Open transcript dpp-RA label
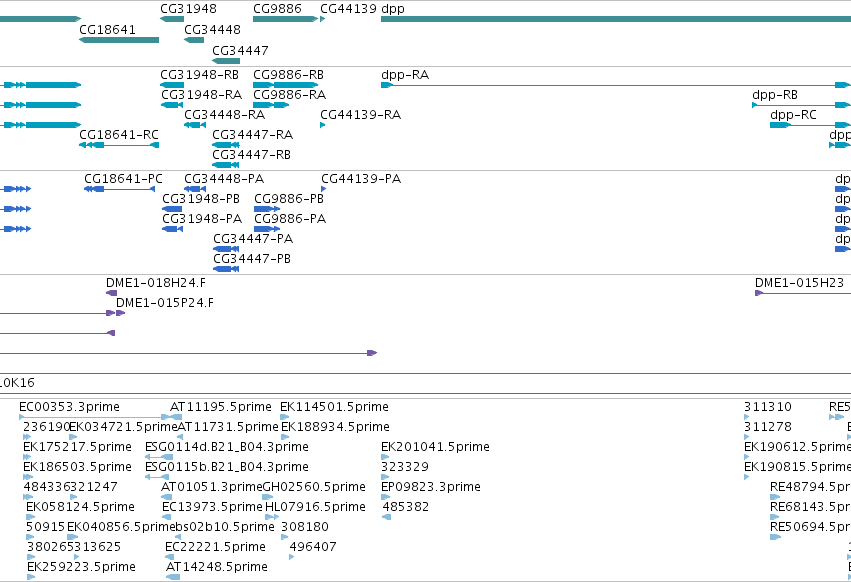 click(405, 75)
